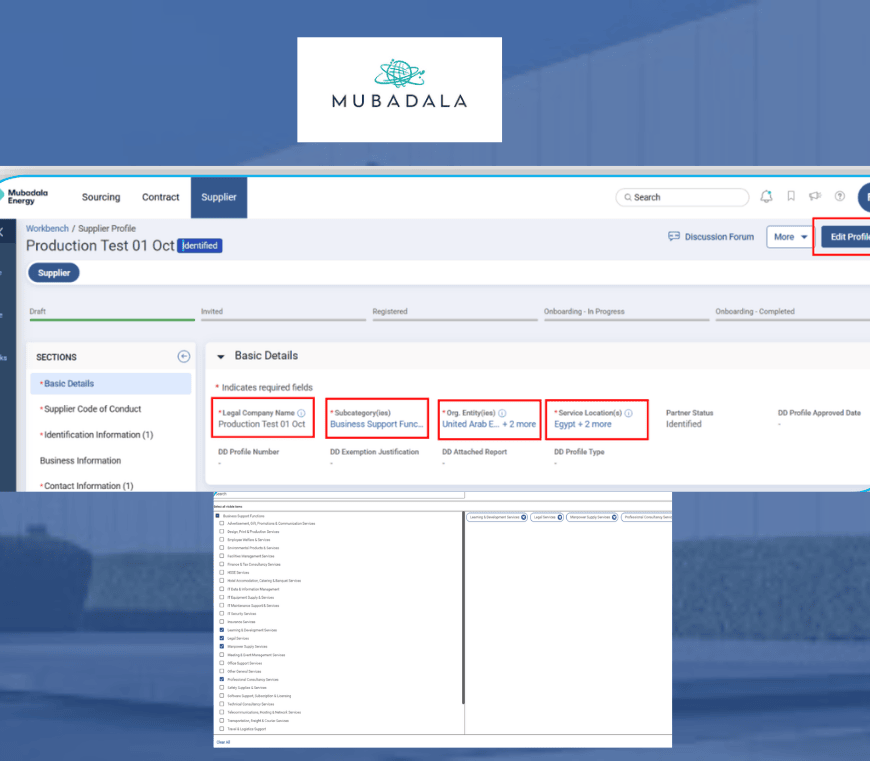Image resolution: width=870 pixels, height=761 pixels.
Task: Go to Basic Details section
Action: (x=110, y=383)
